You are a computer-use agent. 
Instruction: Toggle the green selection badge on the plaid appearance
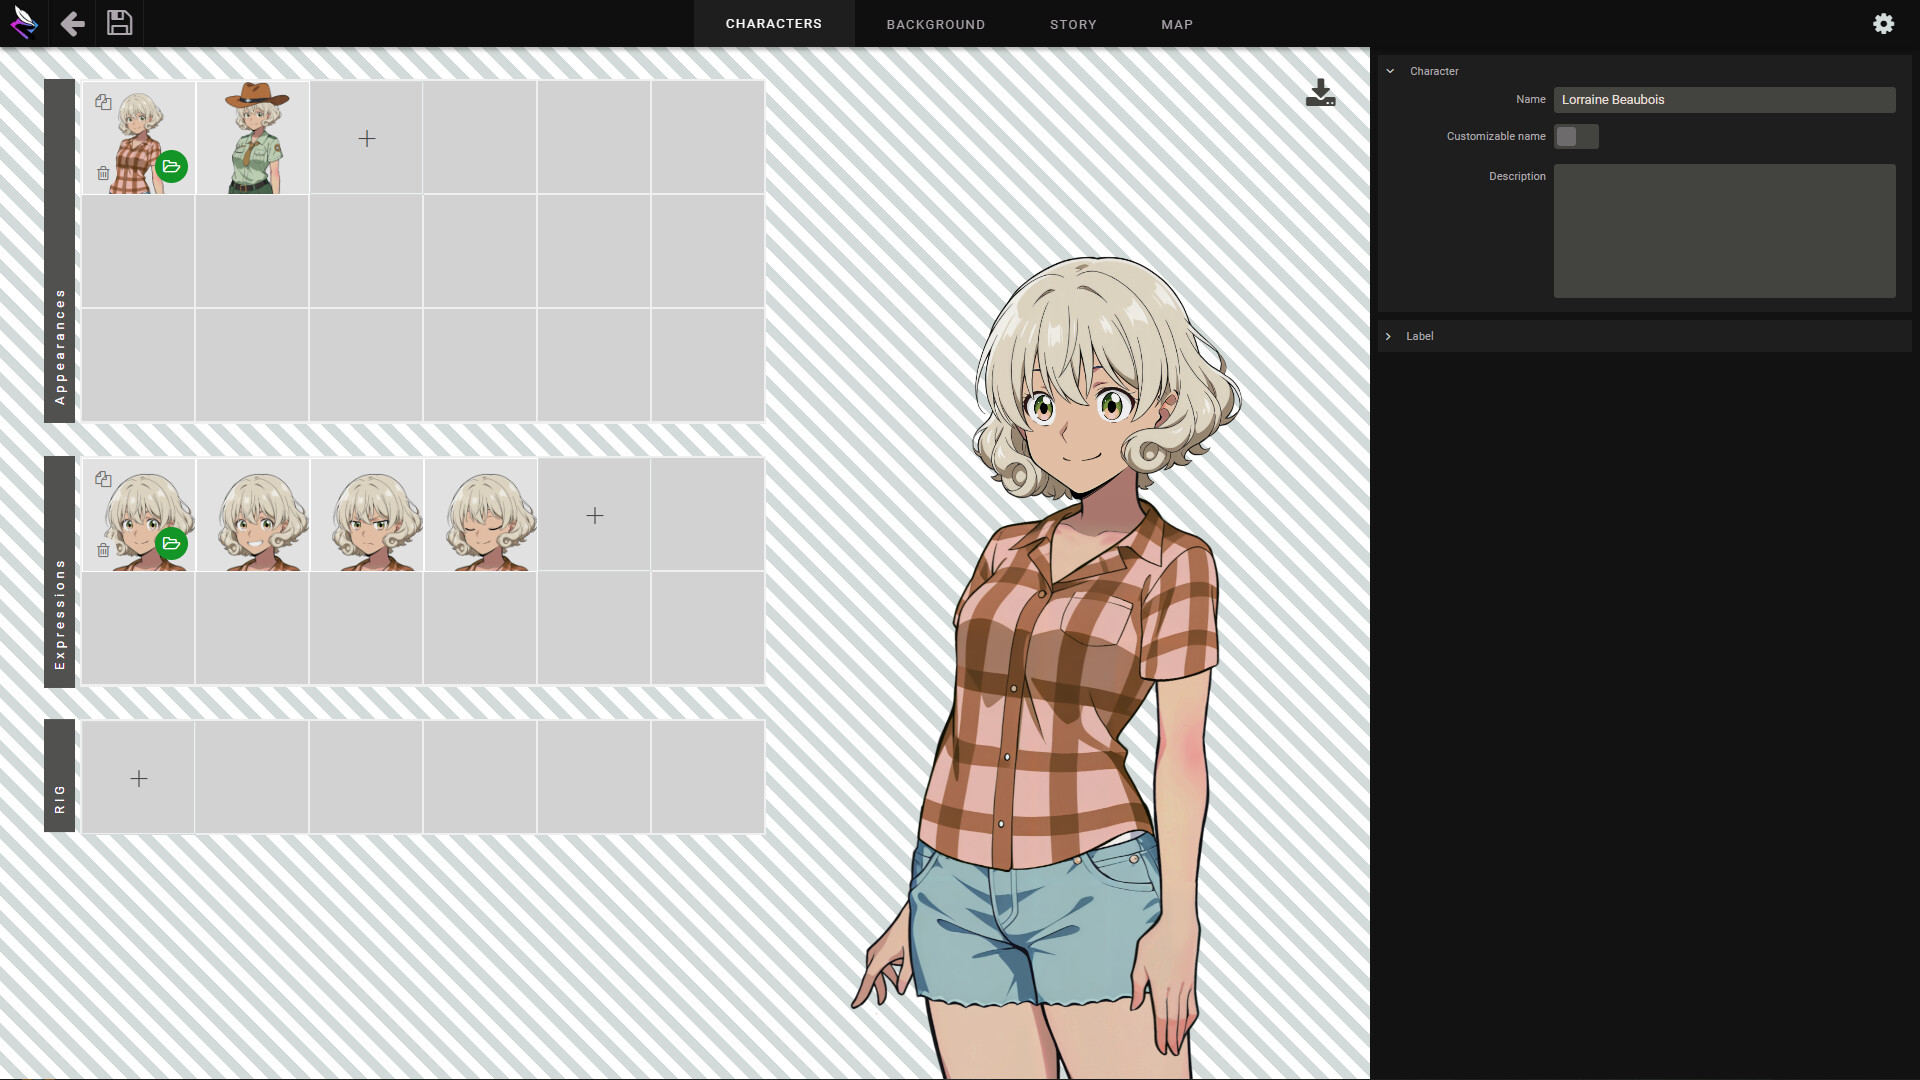click(172, 167)
